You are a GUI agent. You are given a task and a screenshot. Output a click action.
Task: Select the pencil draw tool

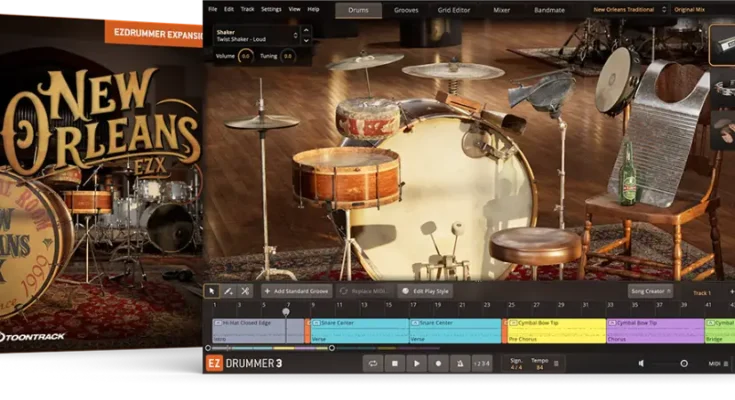tap(228, 291)
